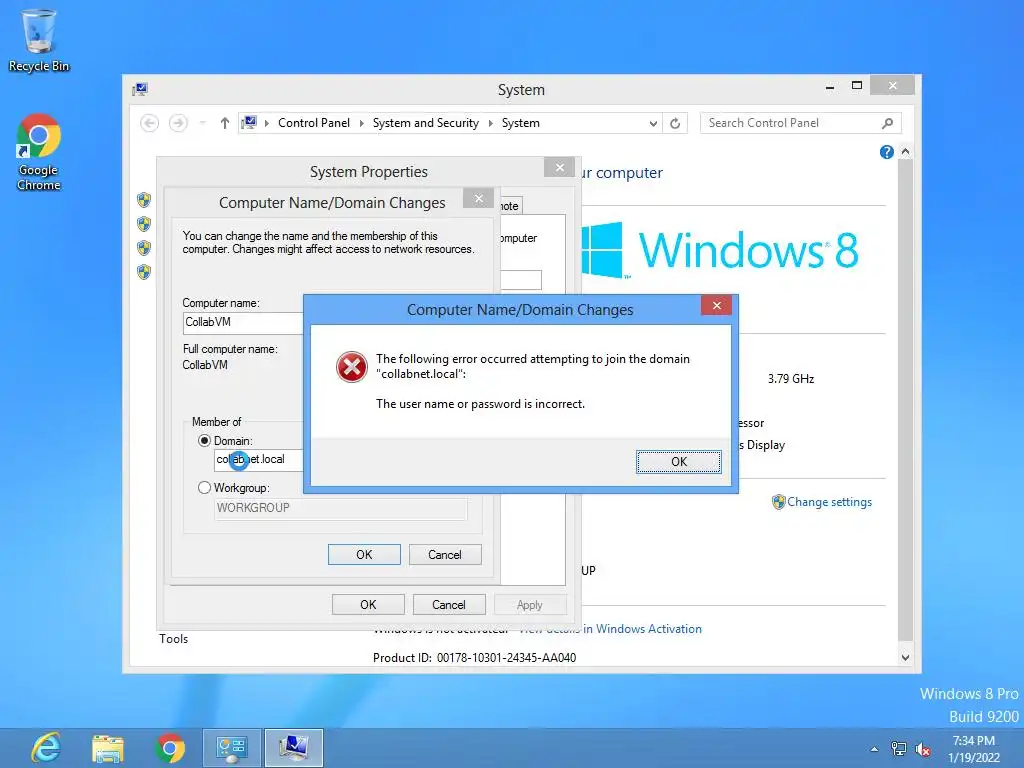Screen dimensions: 1024x768
Task: Select the Domain radio button
Action: pyautogui.click(x=204, y=441)
